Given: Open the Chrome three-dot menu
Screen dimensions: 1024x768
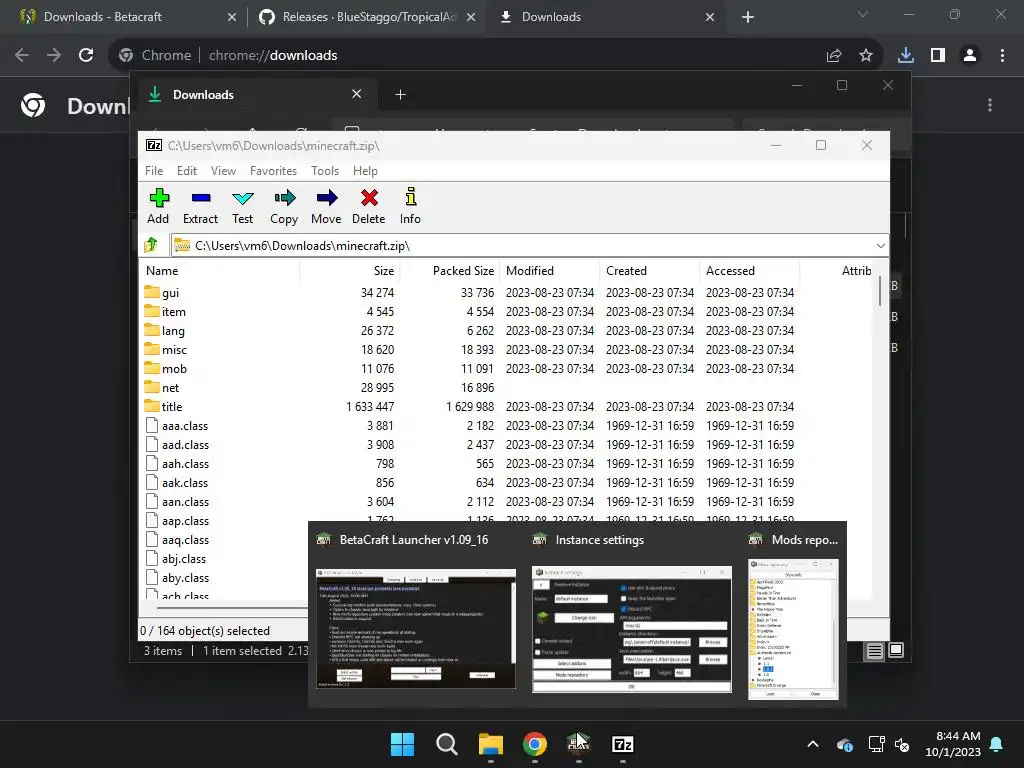Looking at the screenshot, I should coord(1002,56).
